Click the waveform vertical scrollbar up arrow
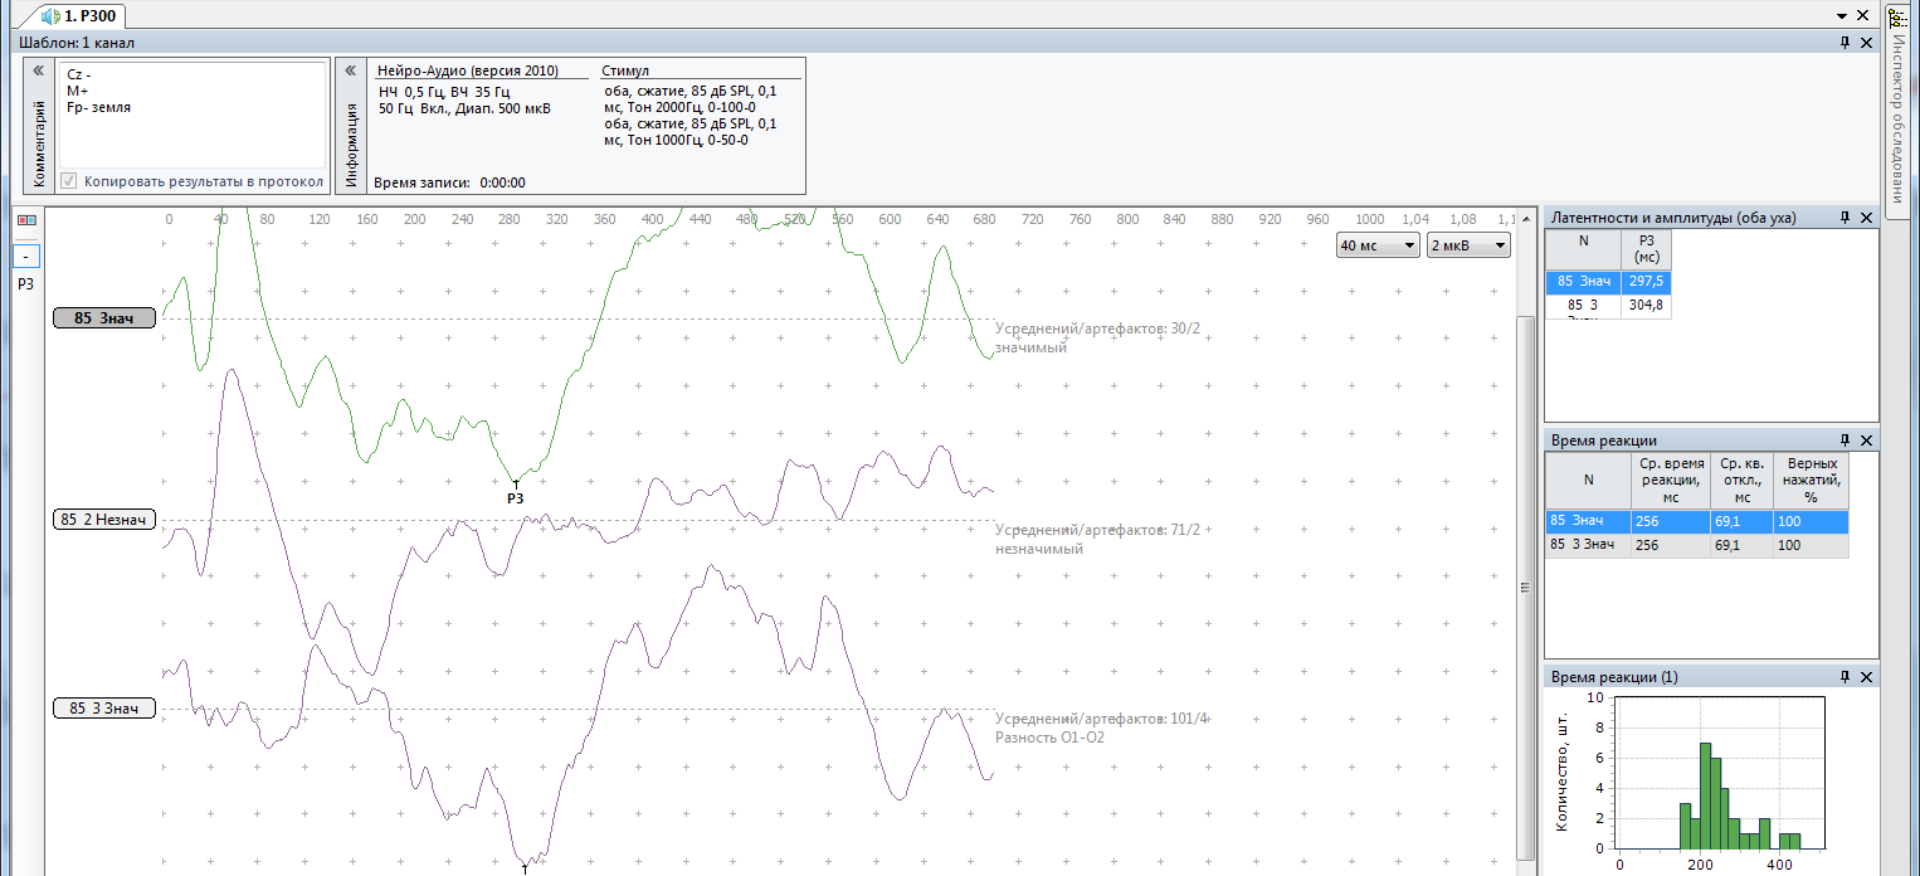The image size is (1920, 876). pos(1525,219)
